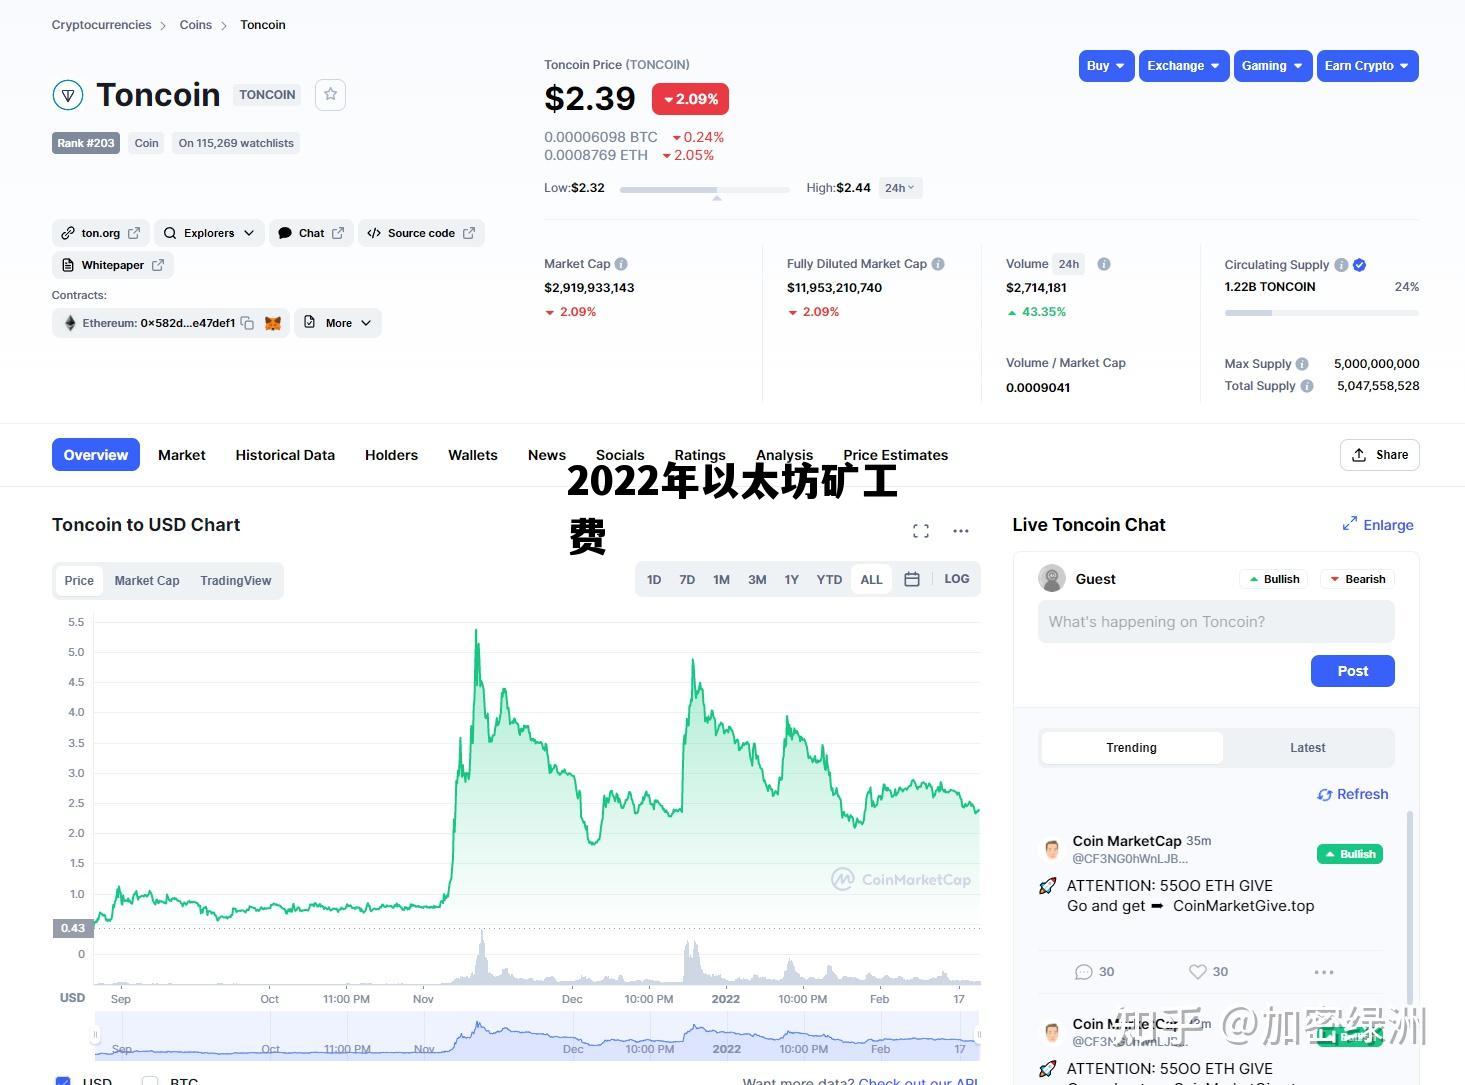The height and width of the screenshot is (1085, 1465).
Task: Add Toncoin to watchlist with star icon
Action: 330,94
